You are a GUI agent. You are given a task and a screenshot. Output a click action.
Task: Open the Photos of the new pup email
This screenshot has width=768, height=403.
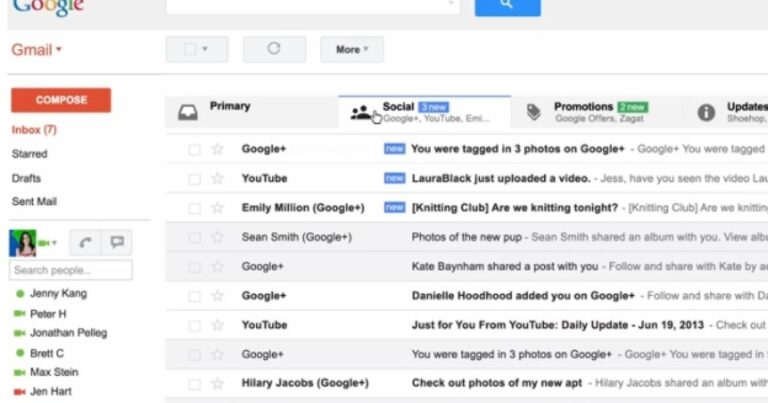coord(466,237)
